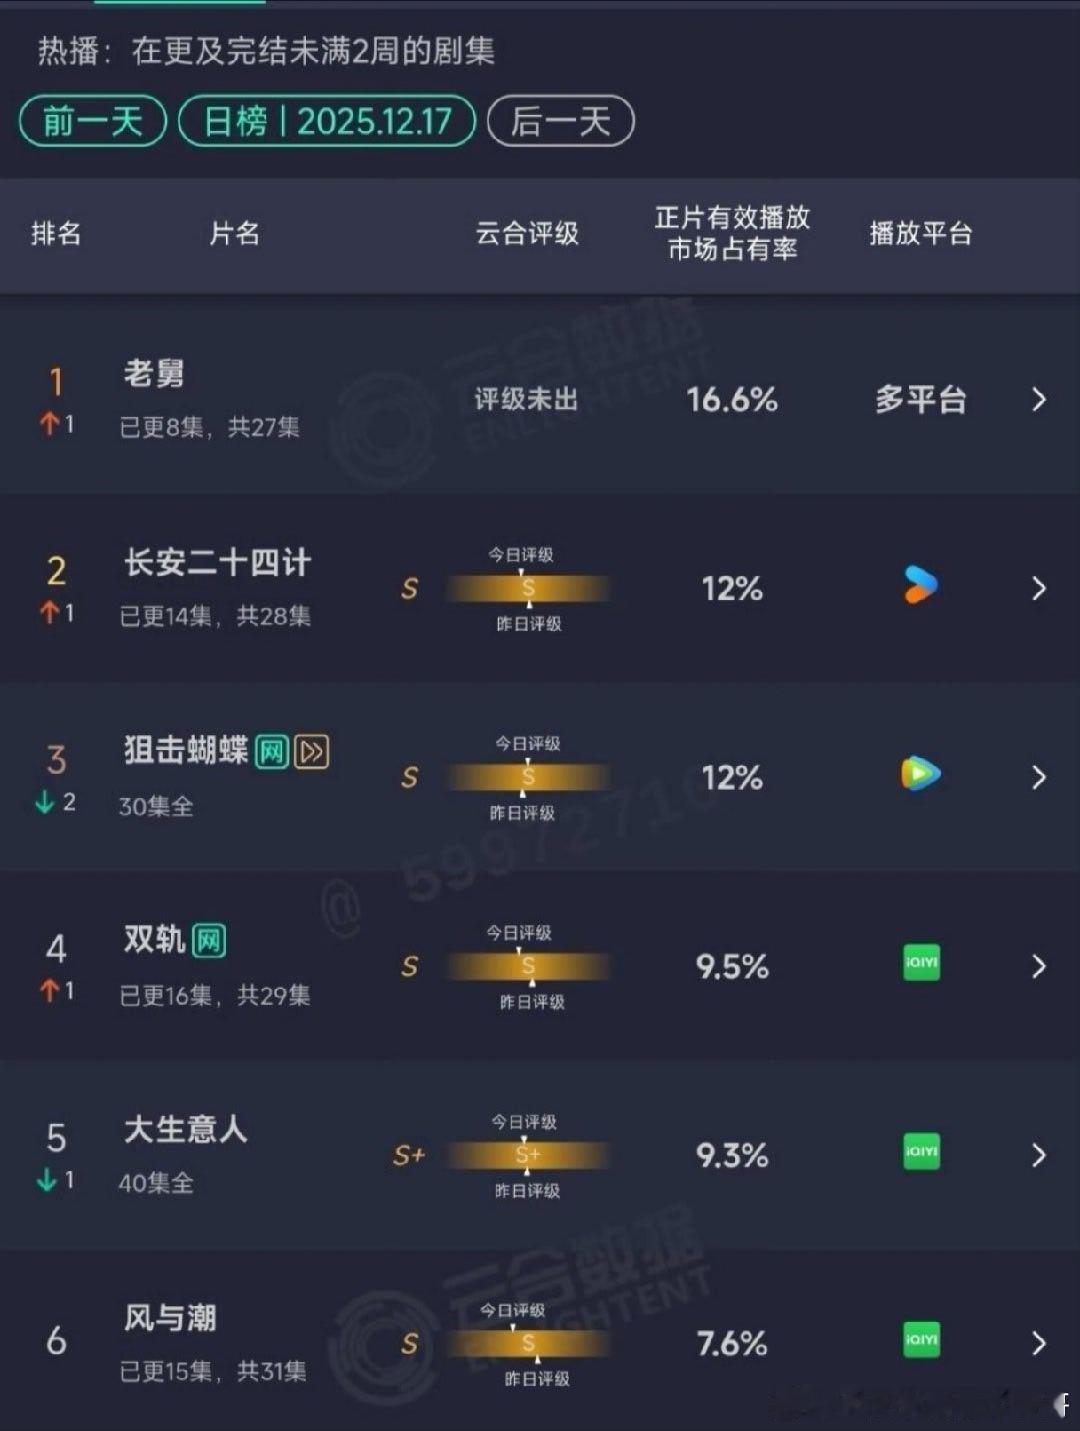Viewport: 1080px width, 1431px height.
Task: Sort by 正片有效播放市场占有率 column header
Action: pos(732,233)
